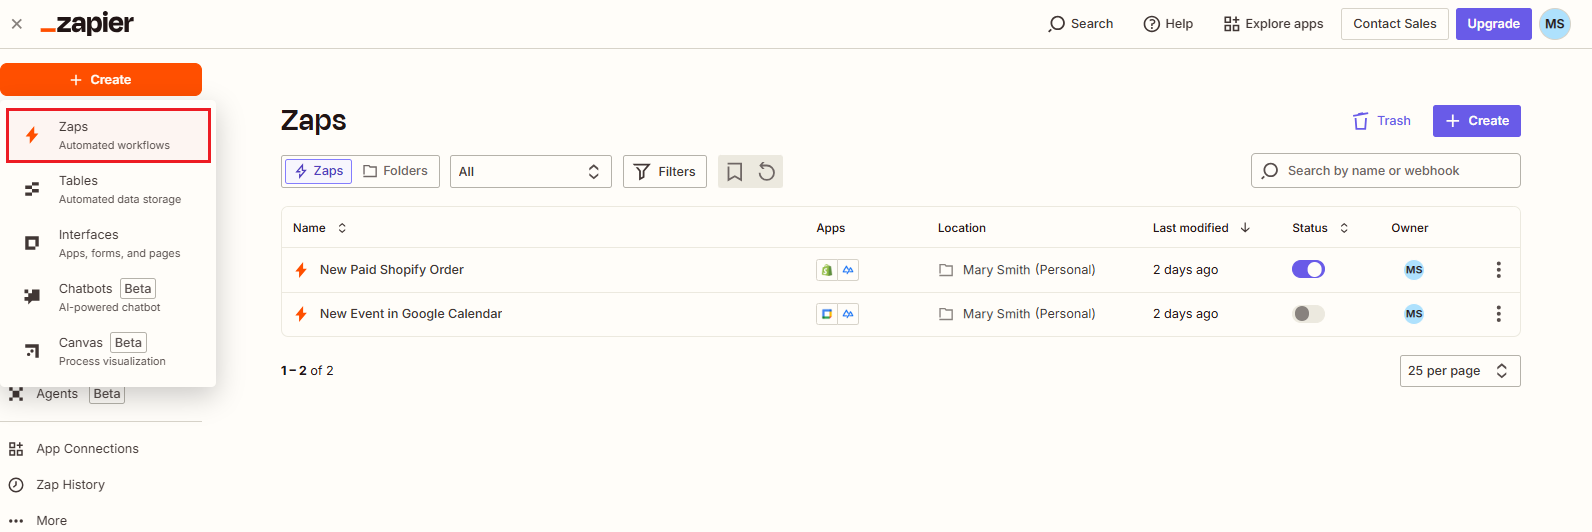
Task: Click the reset filters undo icon
Action: pos(767,172)
